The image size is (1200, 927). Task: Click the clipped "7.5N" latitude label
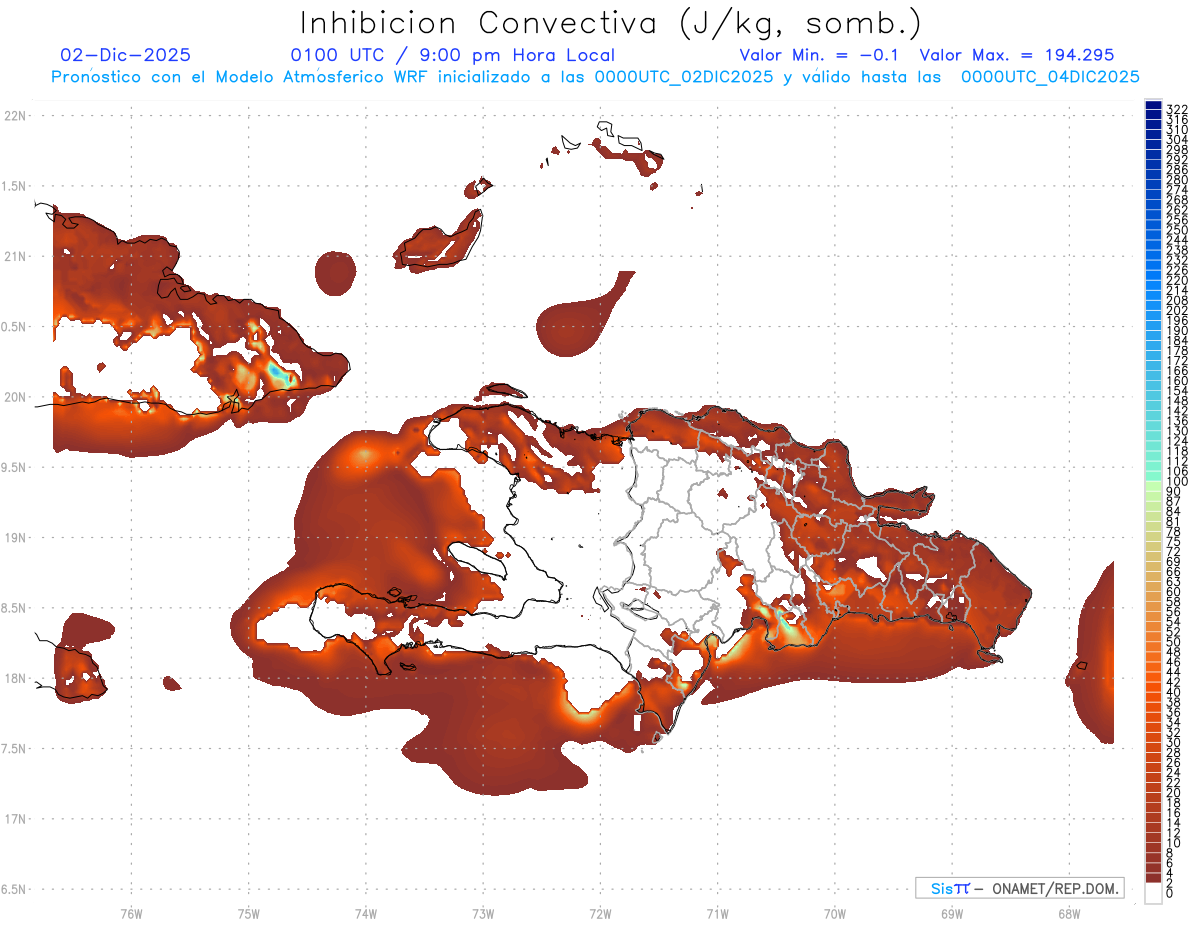pyautogui.click(x=14, y=748)
